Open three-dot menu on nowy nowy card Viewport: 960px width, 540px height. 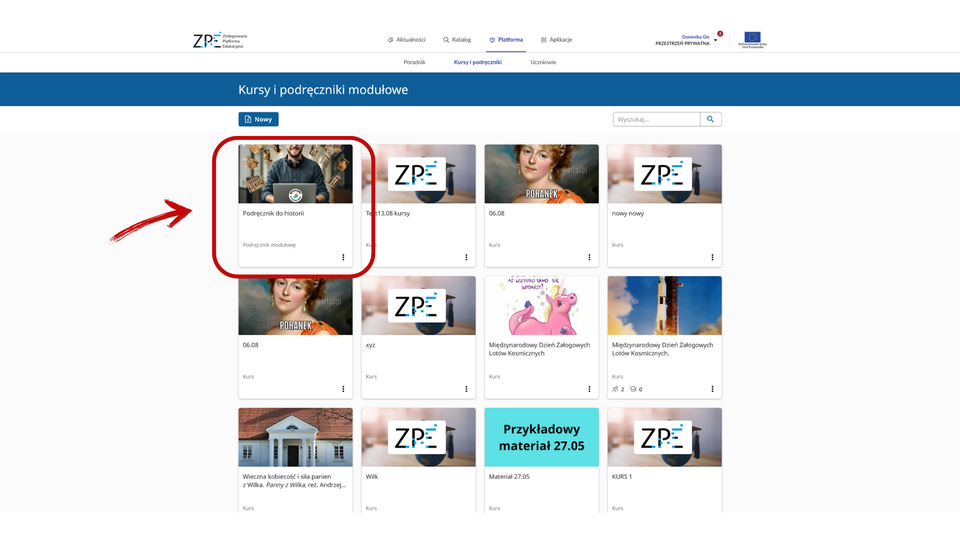click(x=712, y=257)
